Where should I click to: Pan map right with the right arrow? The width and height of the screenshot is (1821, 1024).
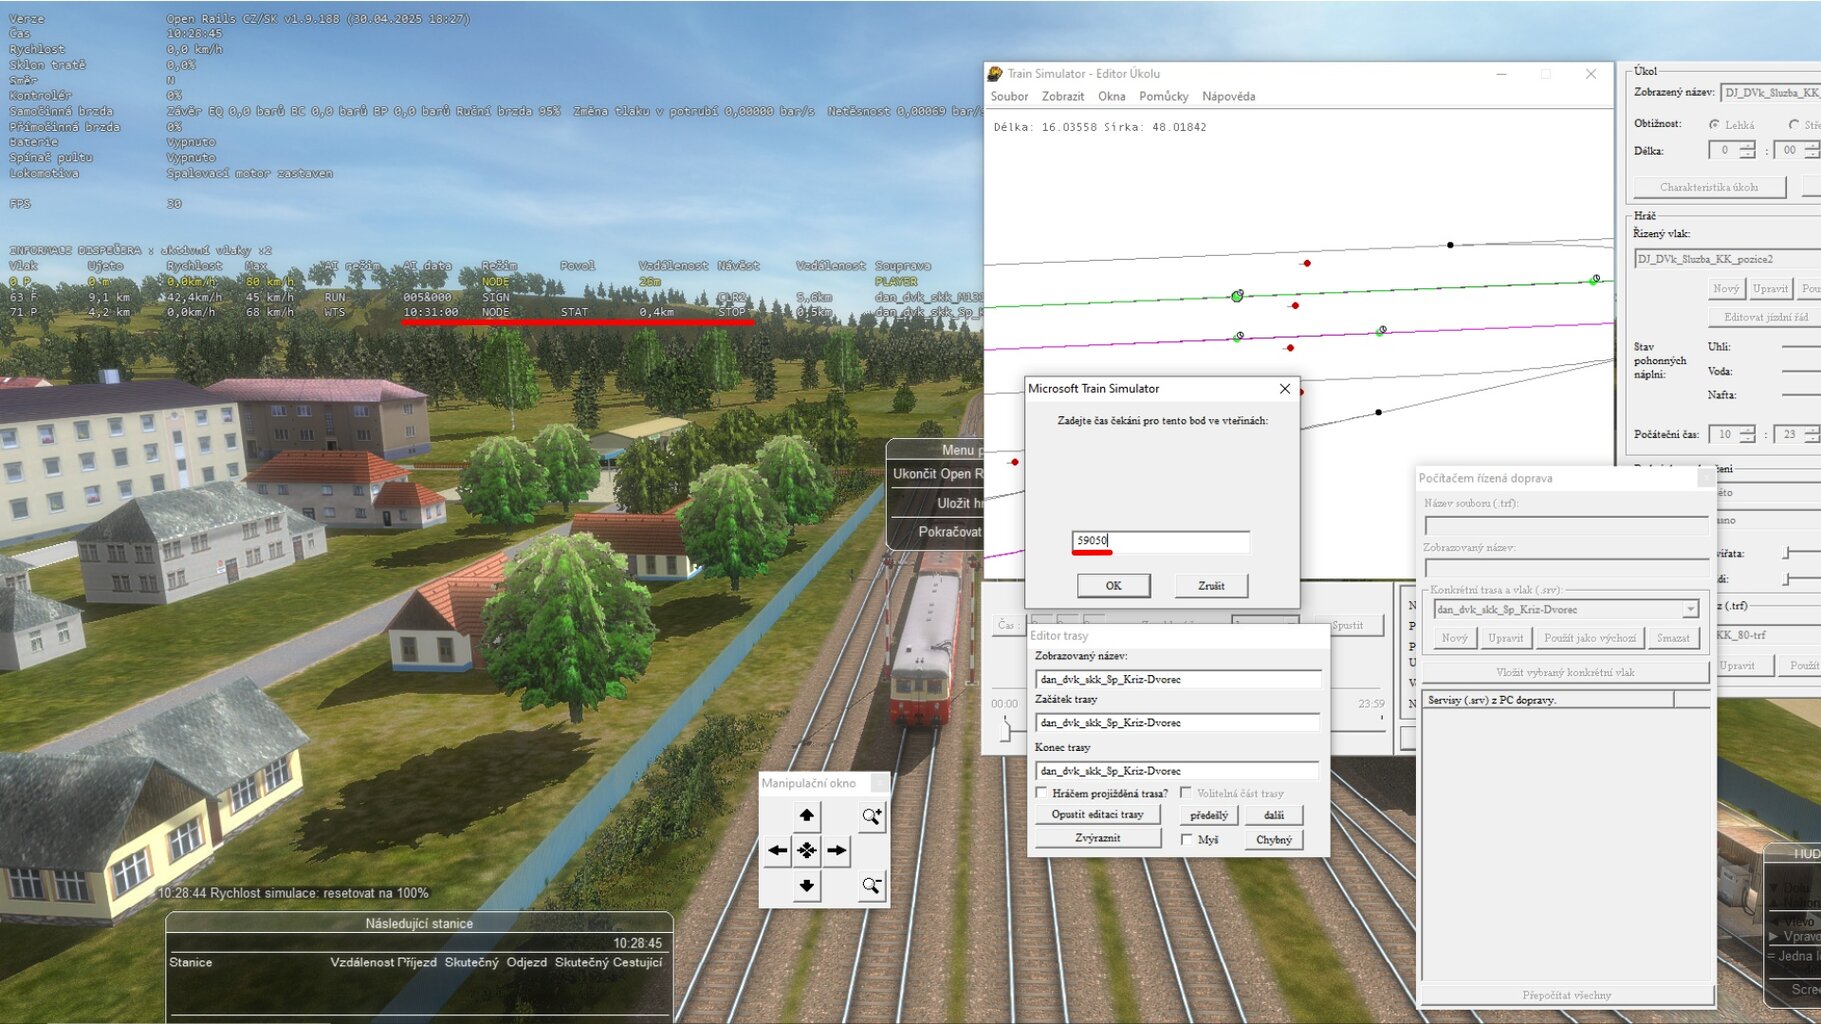coord(837,851)
